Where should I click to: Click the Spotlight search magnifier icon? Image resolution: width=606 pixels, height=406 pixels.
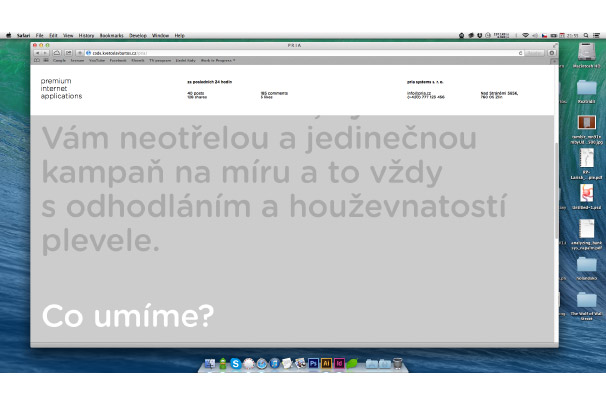click(x=586, y=35)
